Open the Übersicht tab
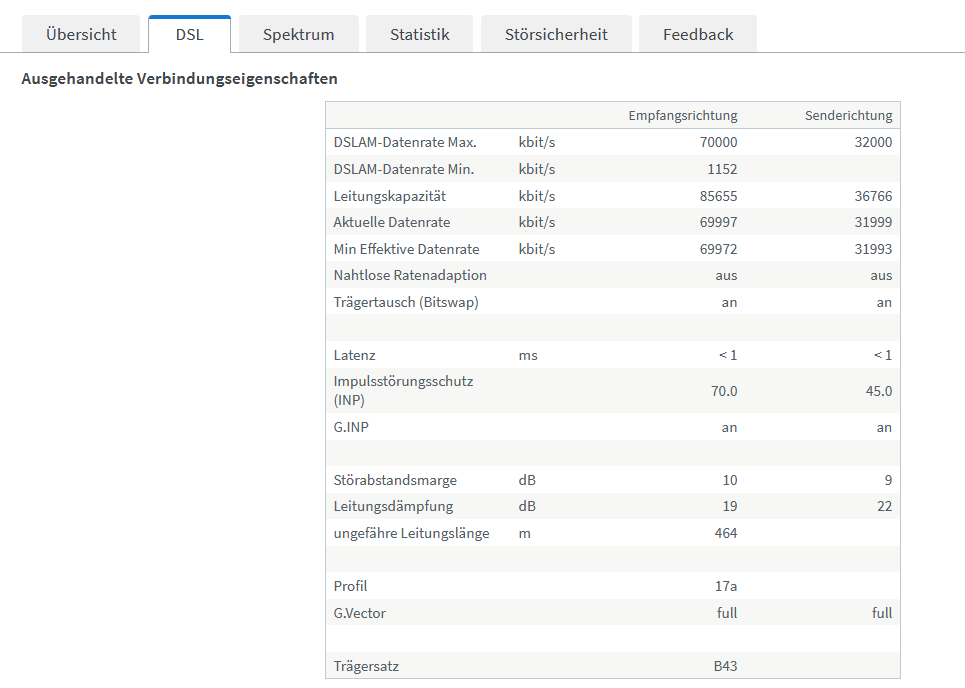The image size is (965, 688). click(81, 34)
